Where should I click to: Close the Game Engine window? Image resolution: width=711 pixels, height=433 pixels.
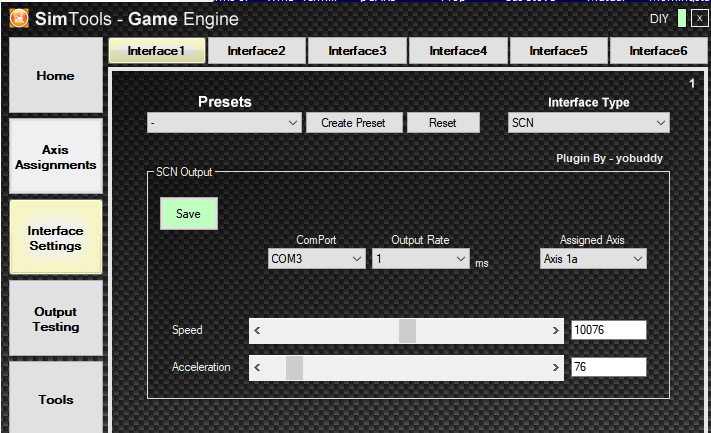coord(700,19)
